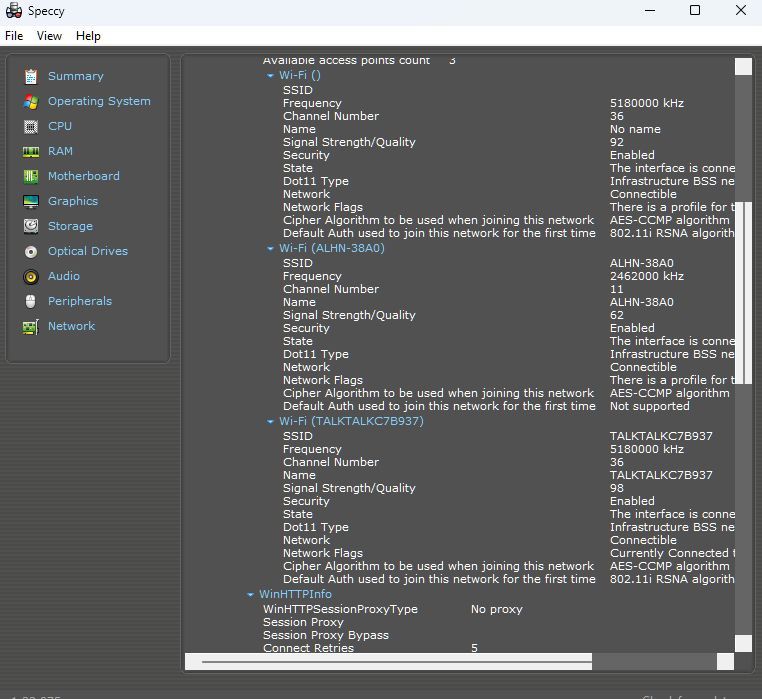Collapse the Wi-Fi (ALHN-38A0) node
Image resolution: width=762 pixels, height=699 pixels.
tap(270, 249)
